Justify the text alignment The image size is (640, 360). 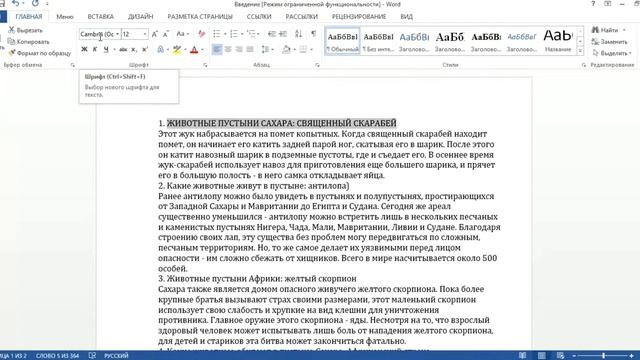pos(250,49)
